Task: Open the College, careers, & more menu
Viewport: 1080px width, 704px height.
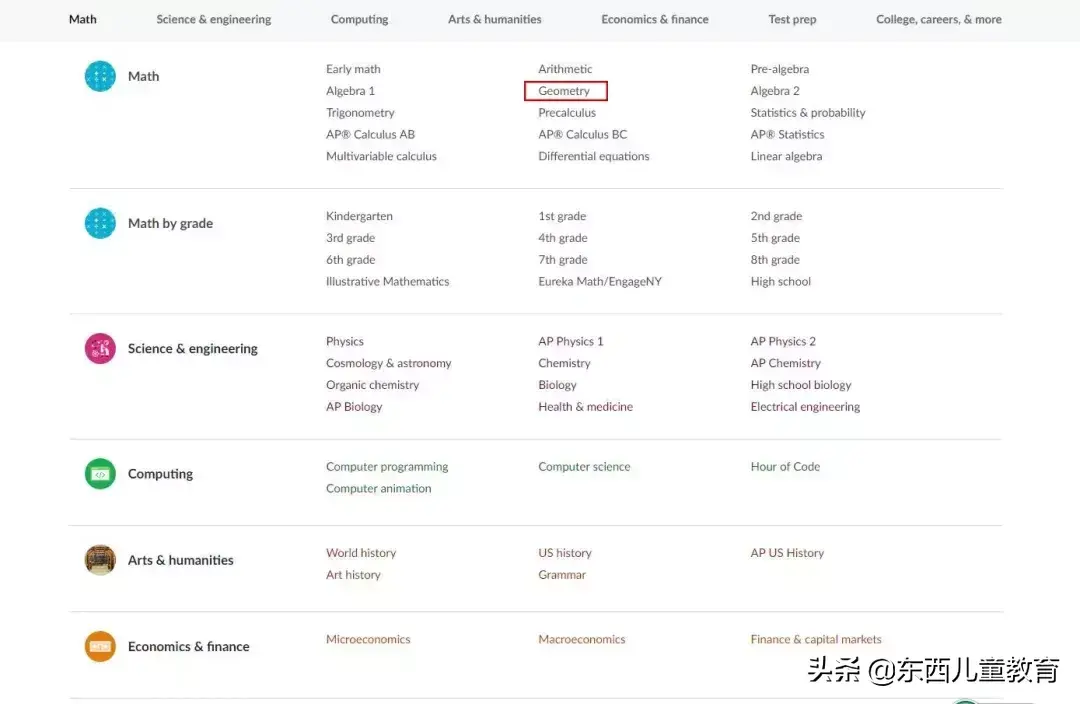Action: [938, 19]
